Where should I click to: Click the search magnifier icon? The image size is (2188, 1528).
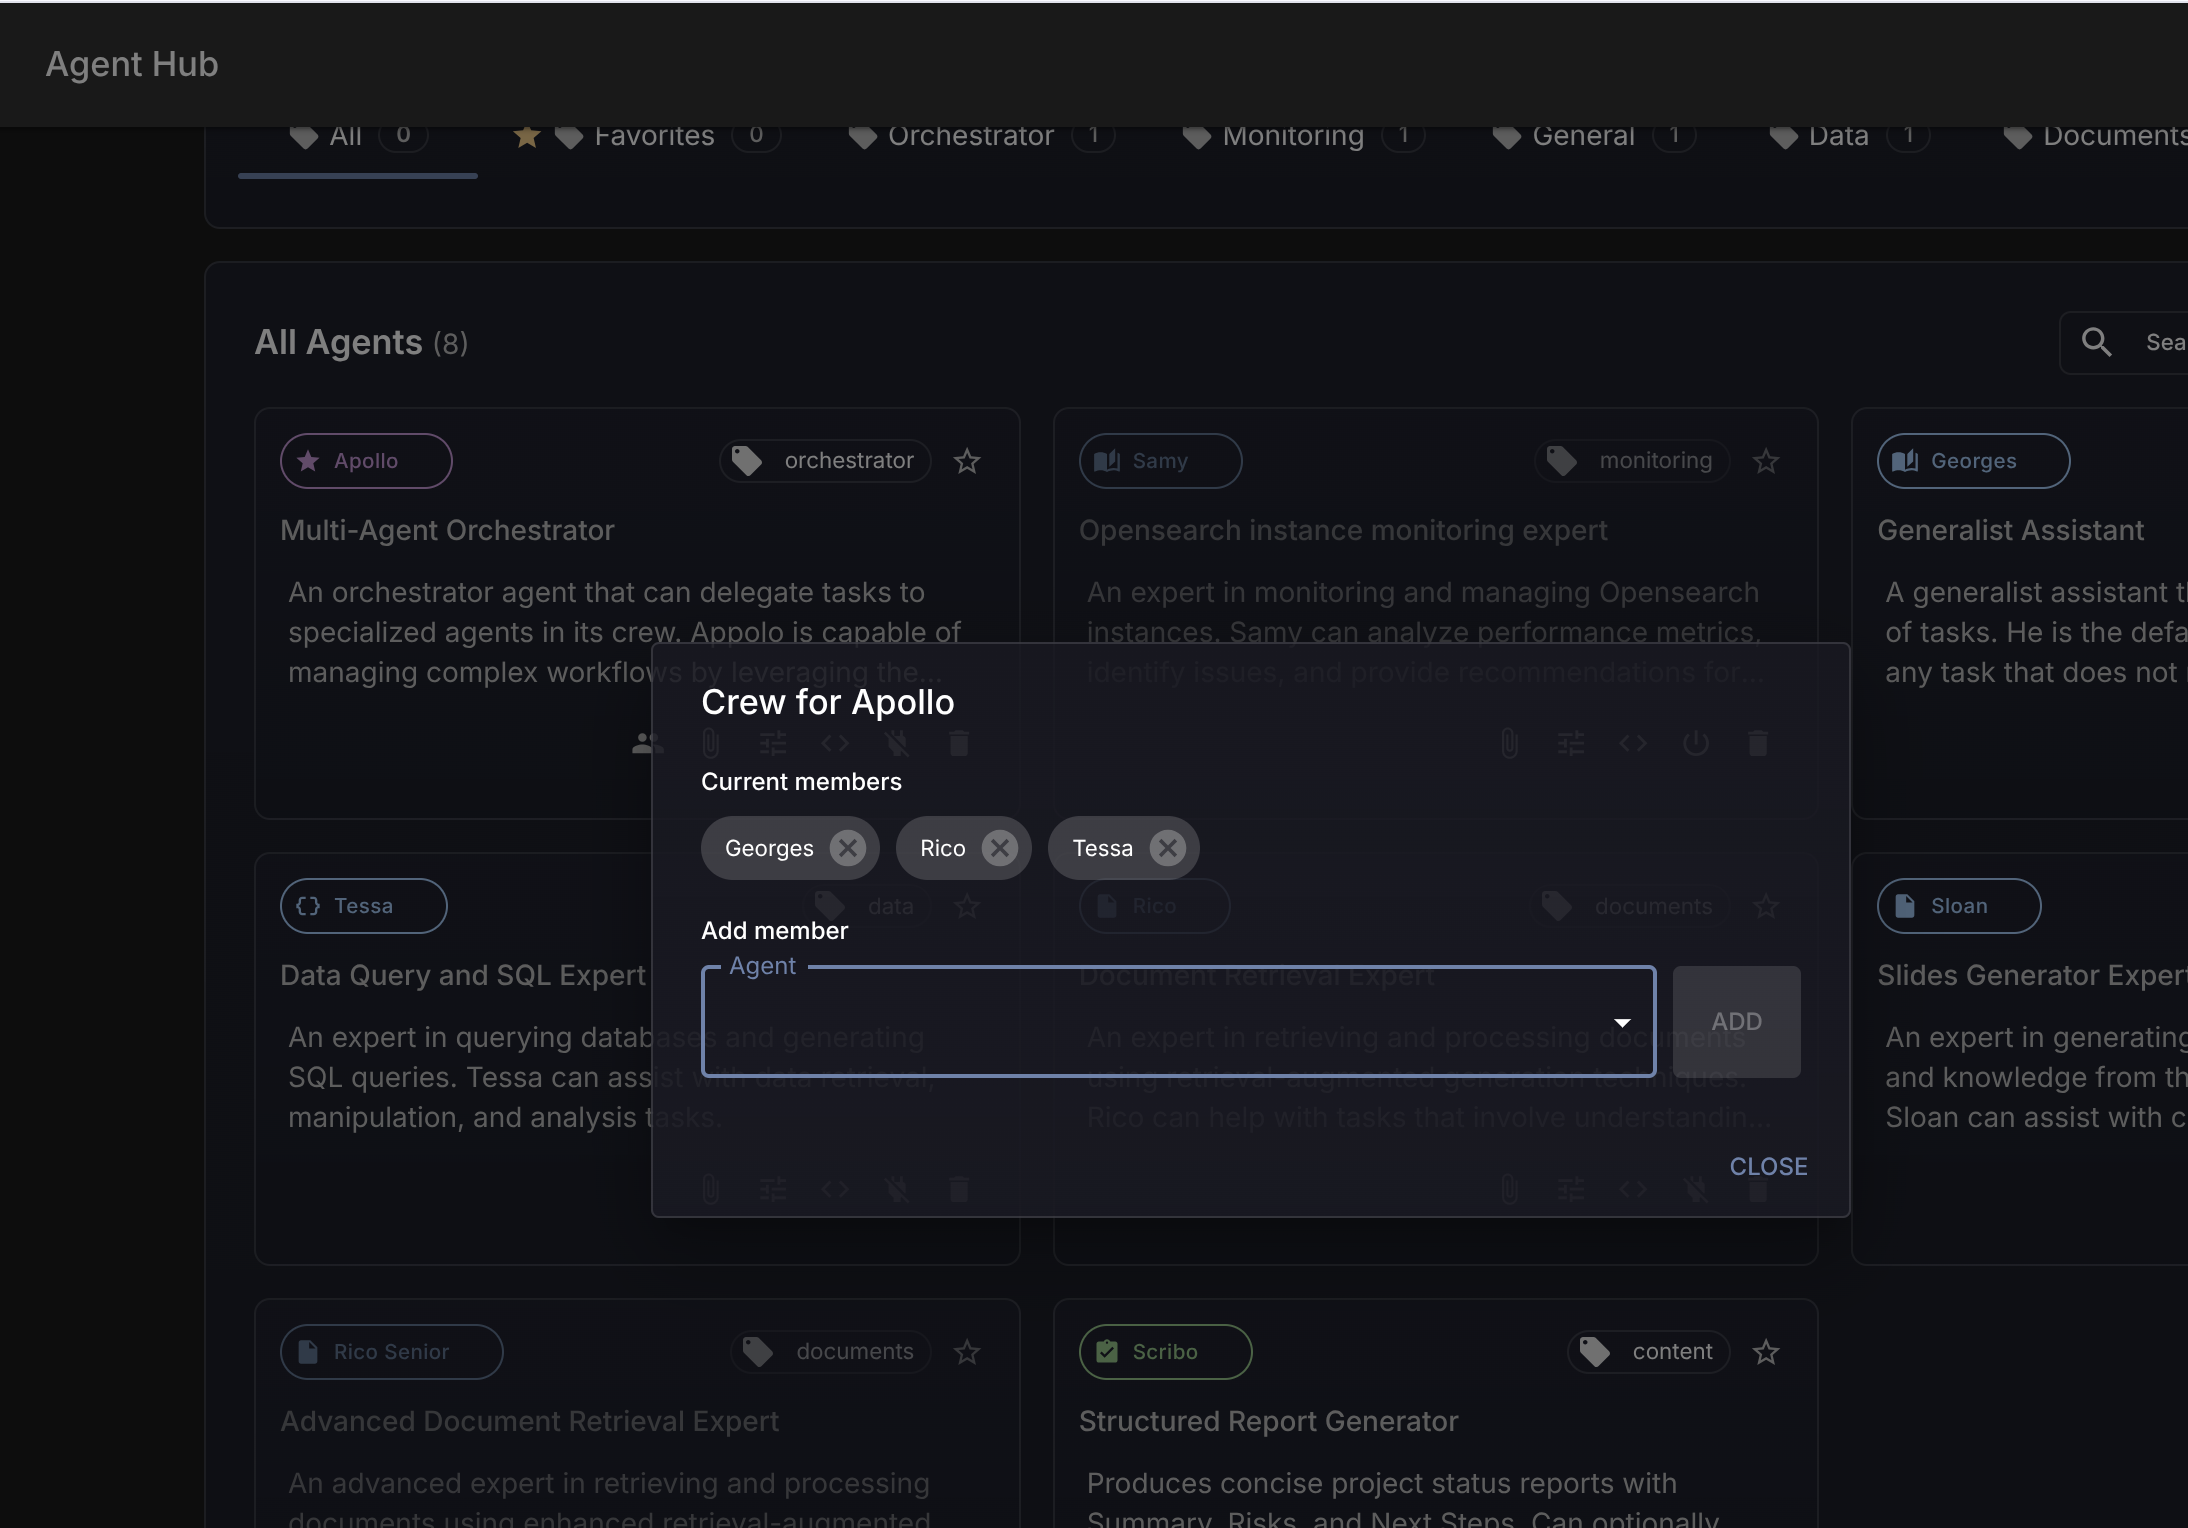[x=2096, y=342]
